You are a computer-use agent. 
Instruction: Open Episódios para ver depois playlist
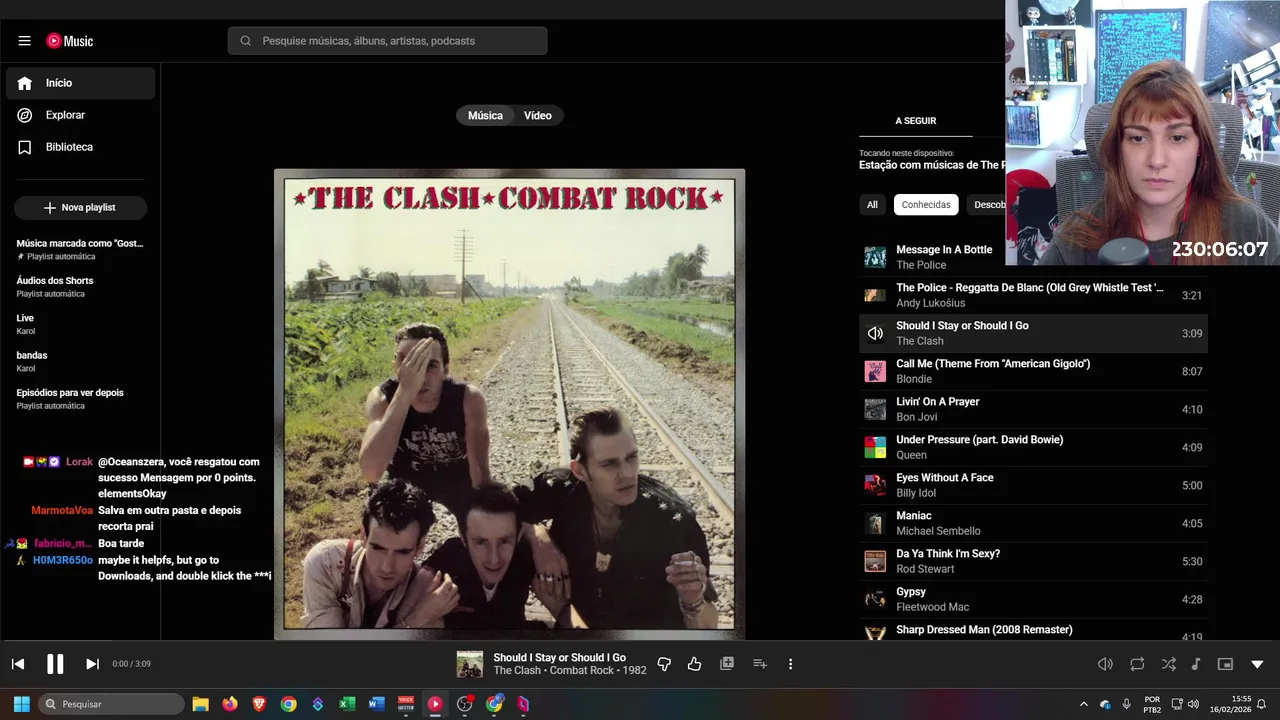[x=80, y=399]
